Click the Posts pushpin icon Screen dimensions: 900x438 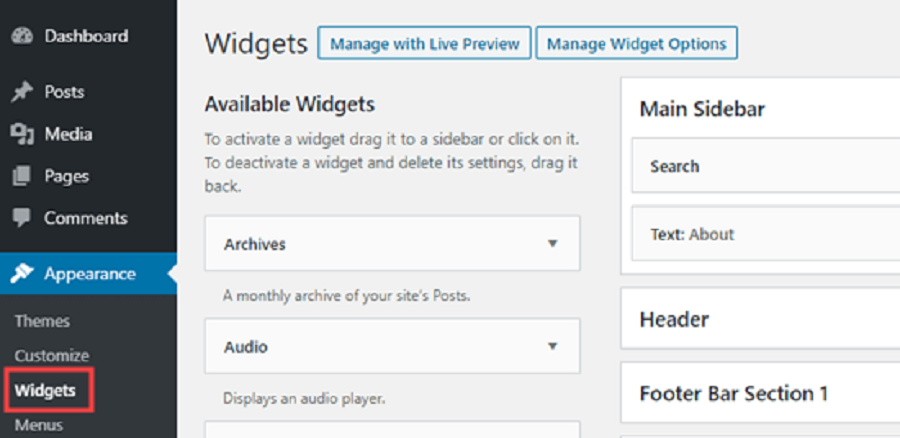point(22,92)
